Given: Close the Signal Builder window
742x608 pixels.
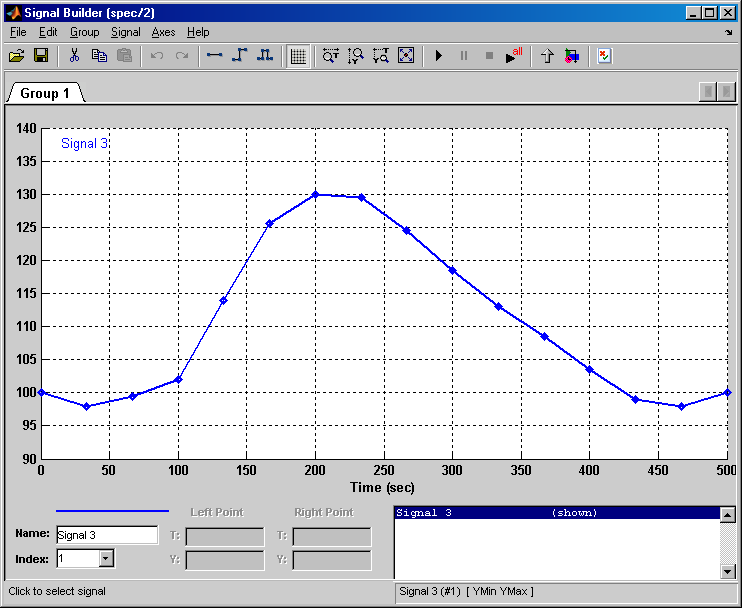Looking at the screenshot, I should (728, 13).
